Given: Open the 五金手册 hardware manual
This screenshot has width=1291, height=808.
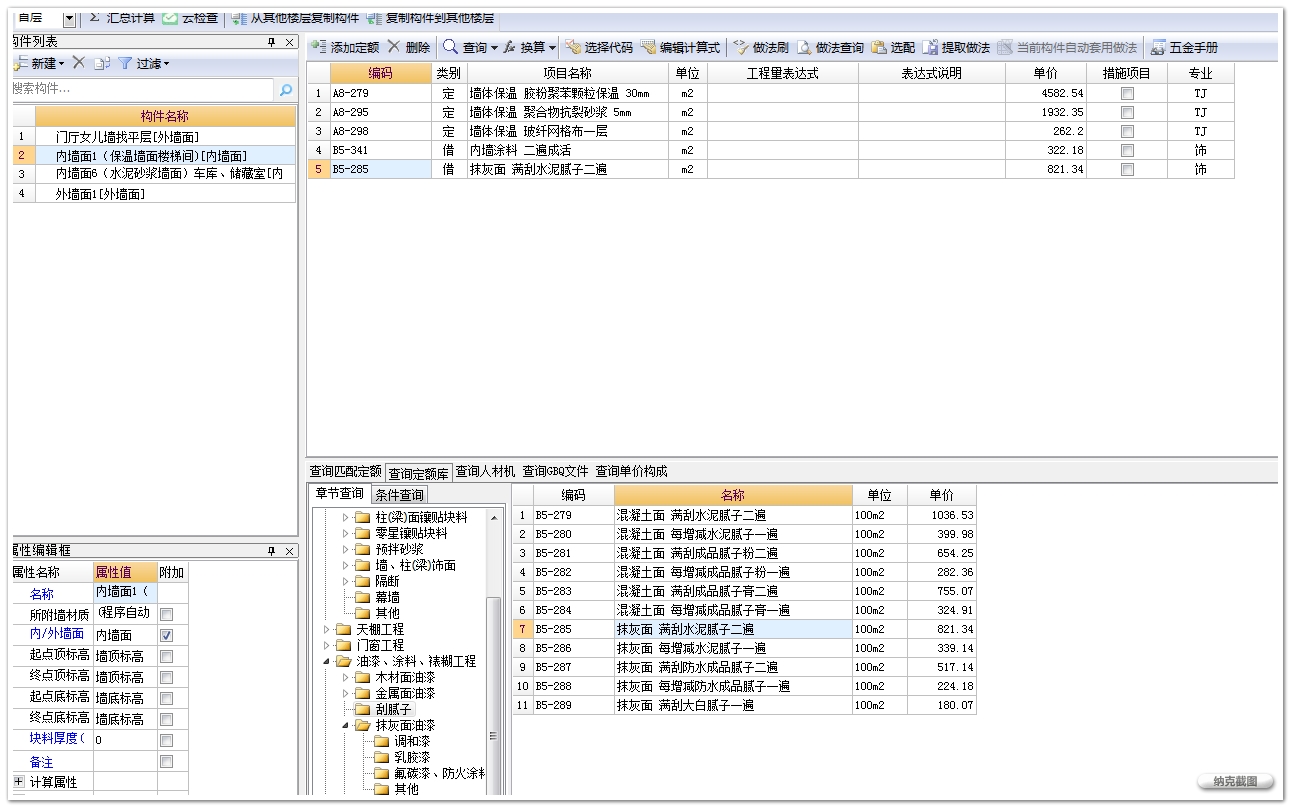Looking at the screenshot, I should point(1185,47).
